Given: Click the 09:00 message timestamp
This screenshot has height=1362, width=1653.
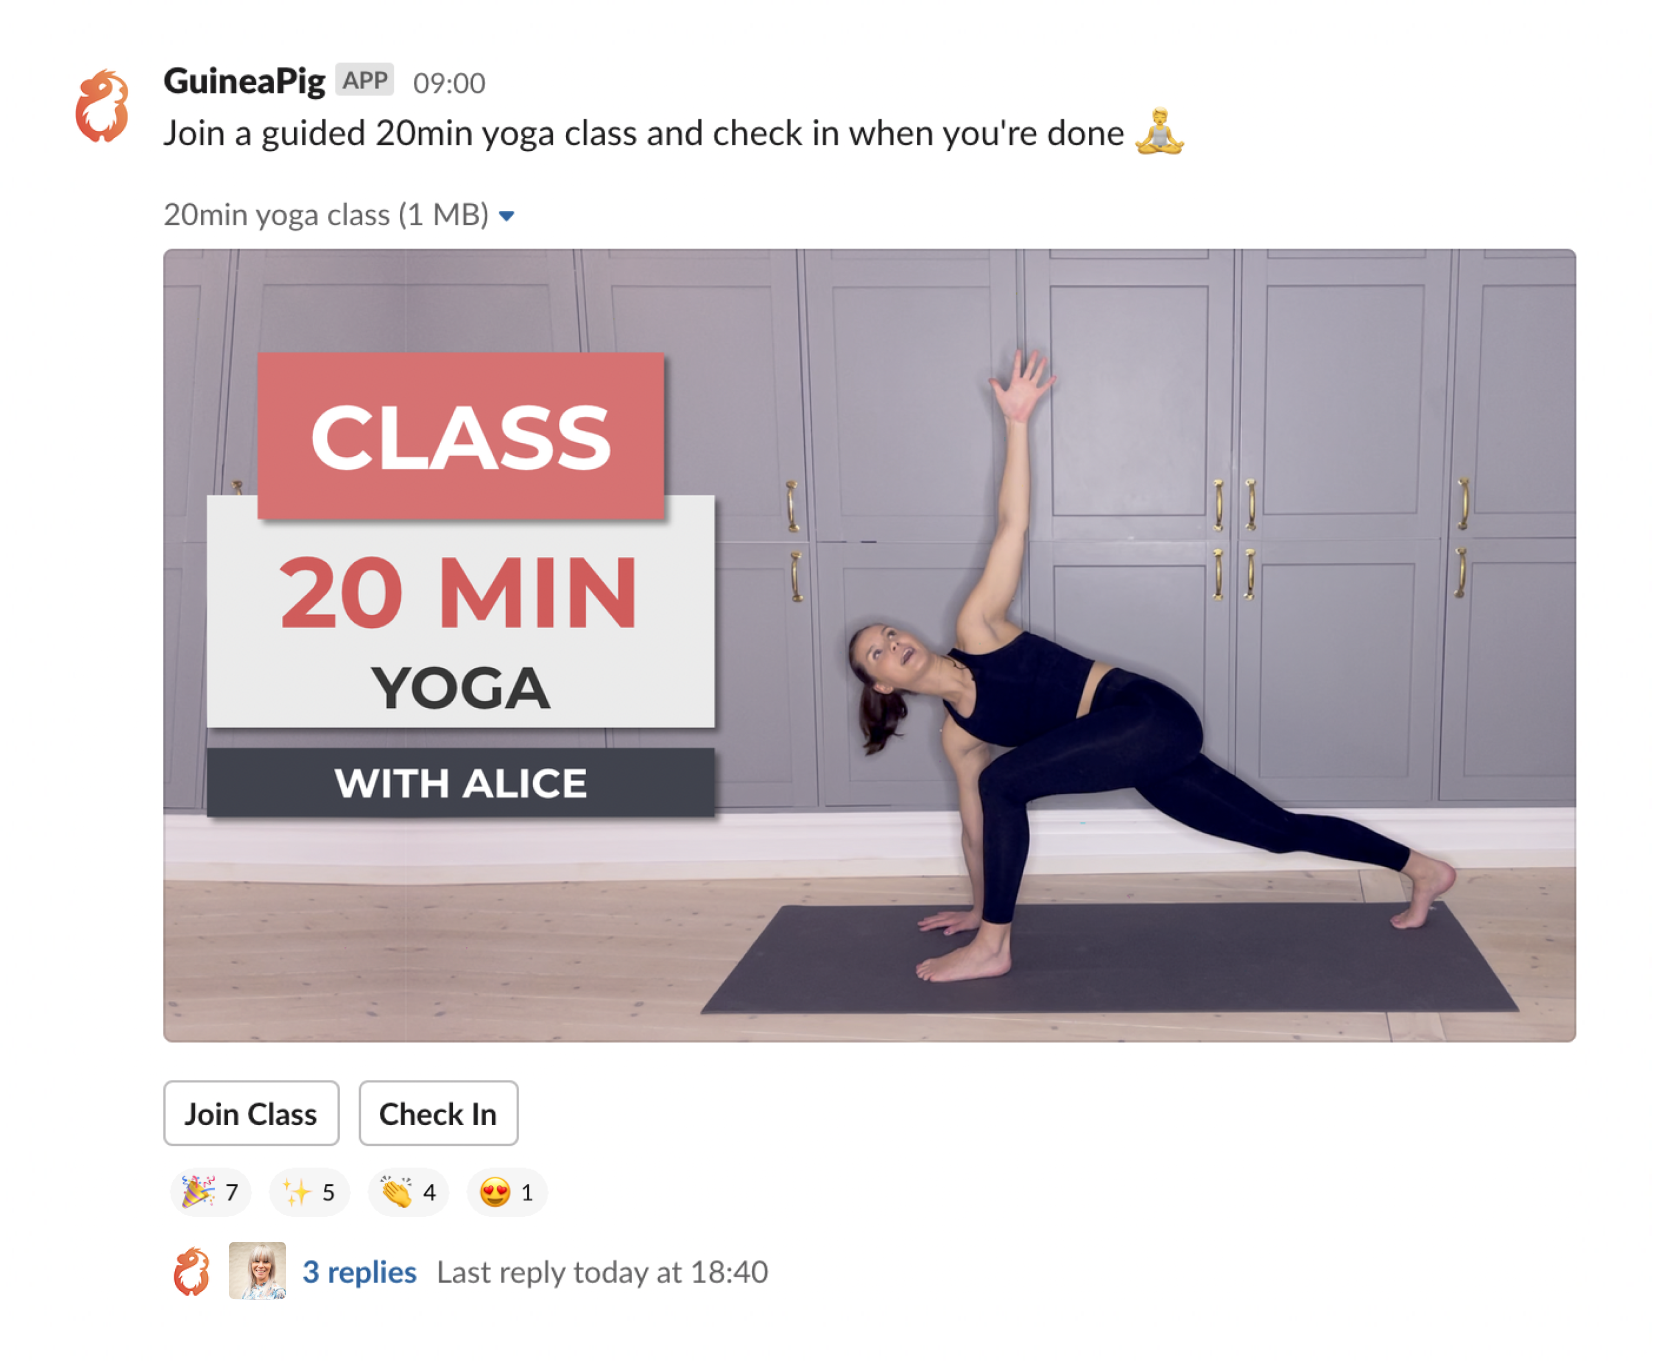Looking at the screenshot, I should (449, 83).
